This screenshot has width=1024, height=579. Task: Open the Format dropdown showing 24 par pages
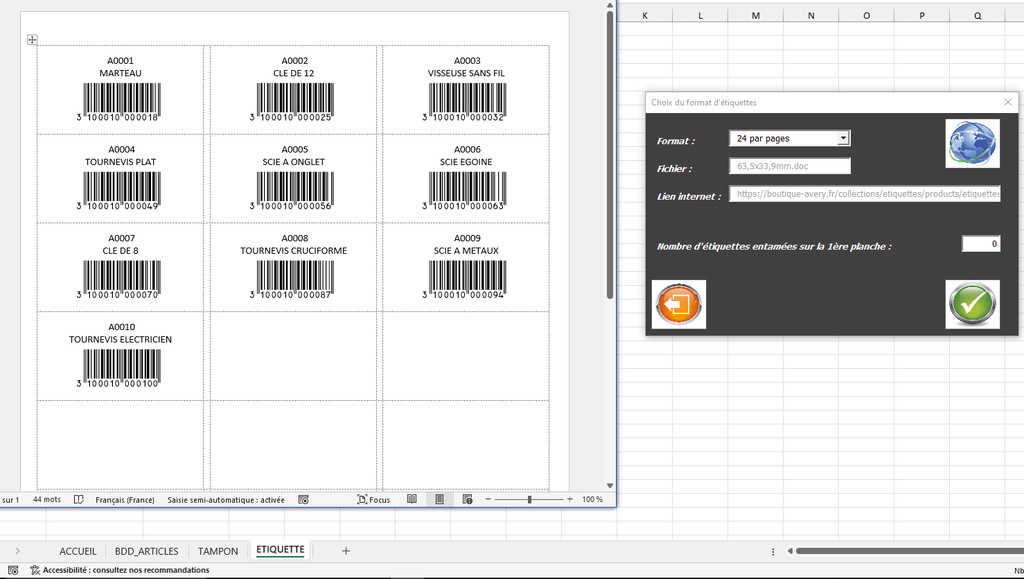click(x=790, y=138)
